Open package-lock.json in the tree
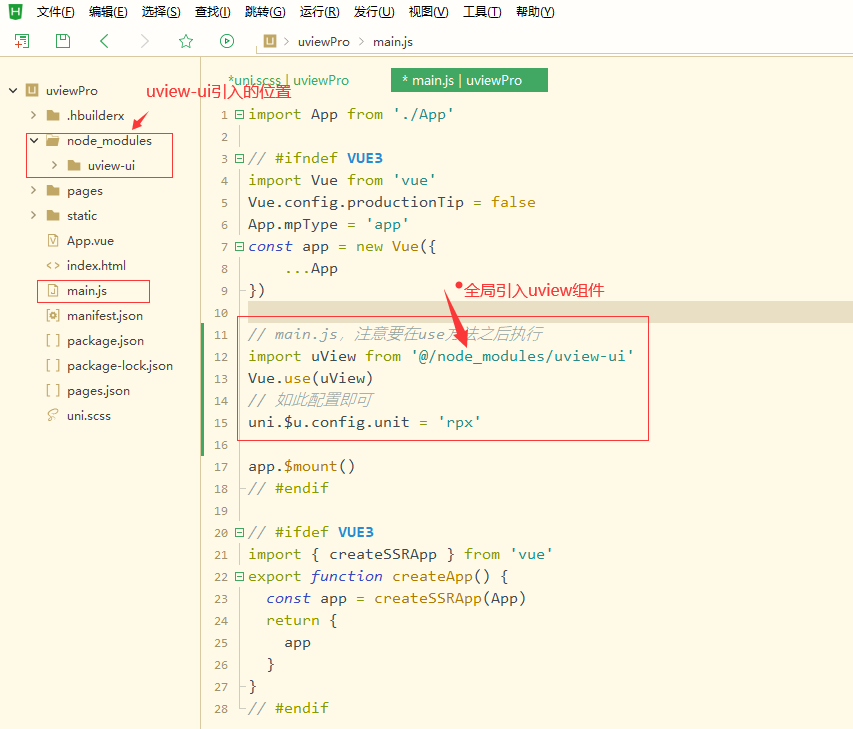 [x=120, y=366]
